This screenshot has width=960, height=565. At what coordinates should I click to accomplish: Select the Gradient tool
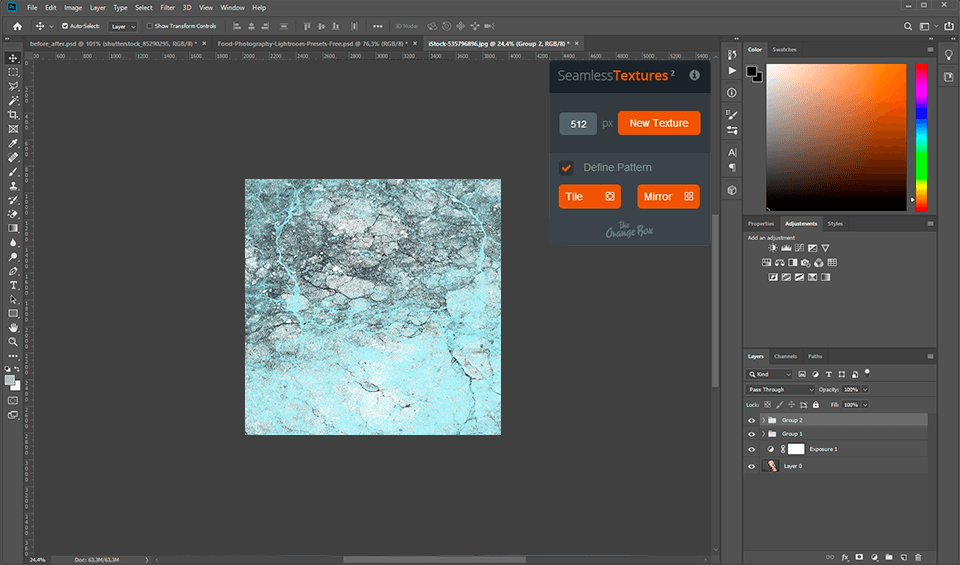(x=13, y=228)
